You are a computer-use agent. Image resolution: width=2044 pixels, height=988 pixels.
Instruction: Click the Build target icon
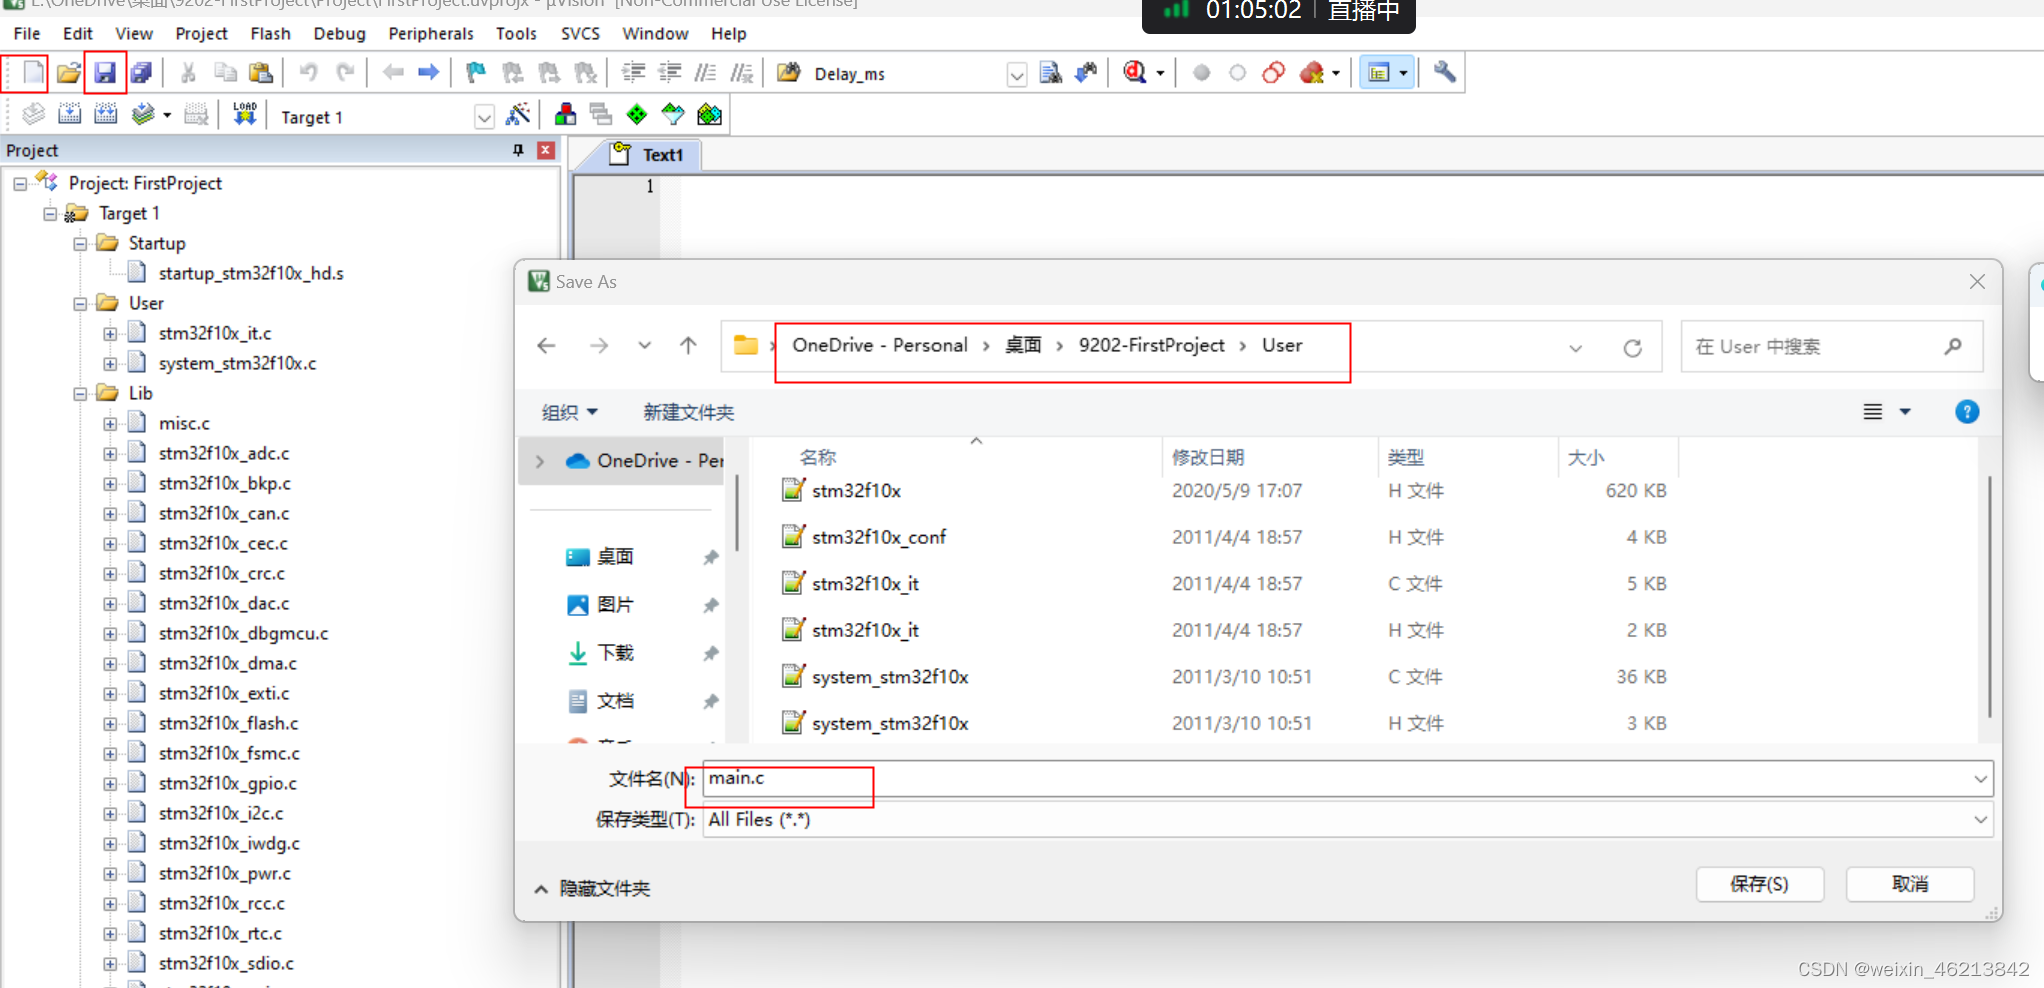(70, 115)
